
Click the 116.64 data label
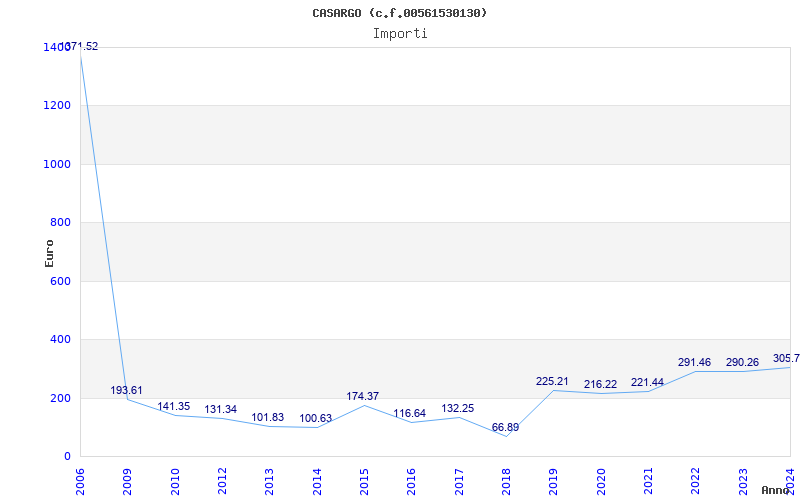(410, 413)
